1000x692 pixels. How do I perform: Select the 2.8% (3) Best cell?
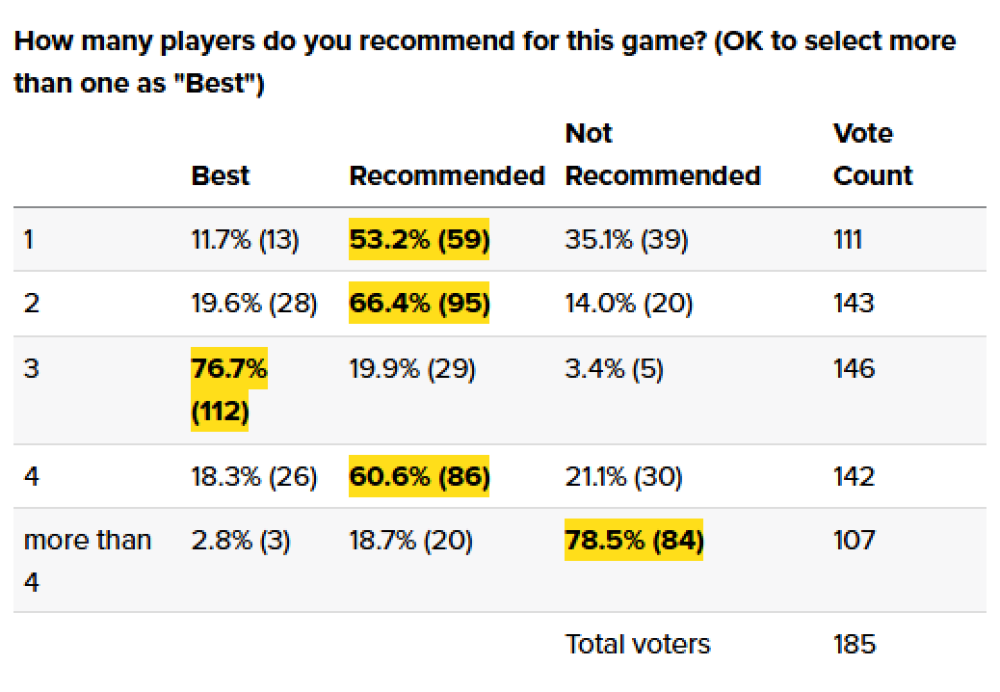(241, 540)
